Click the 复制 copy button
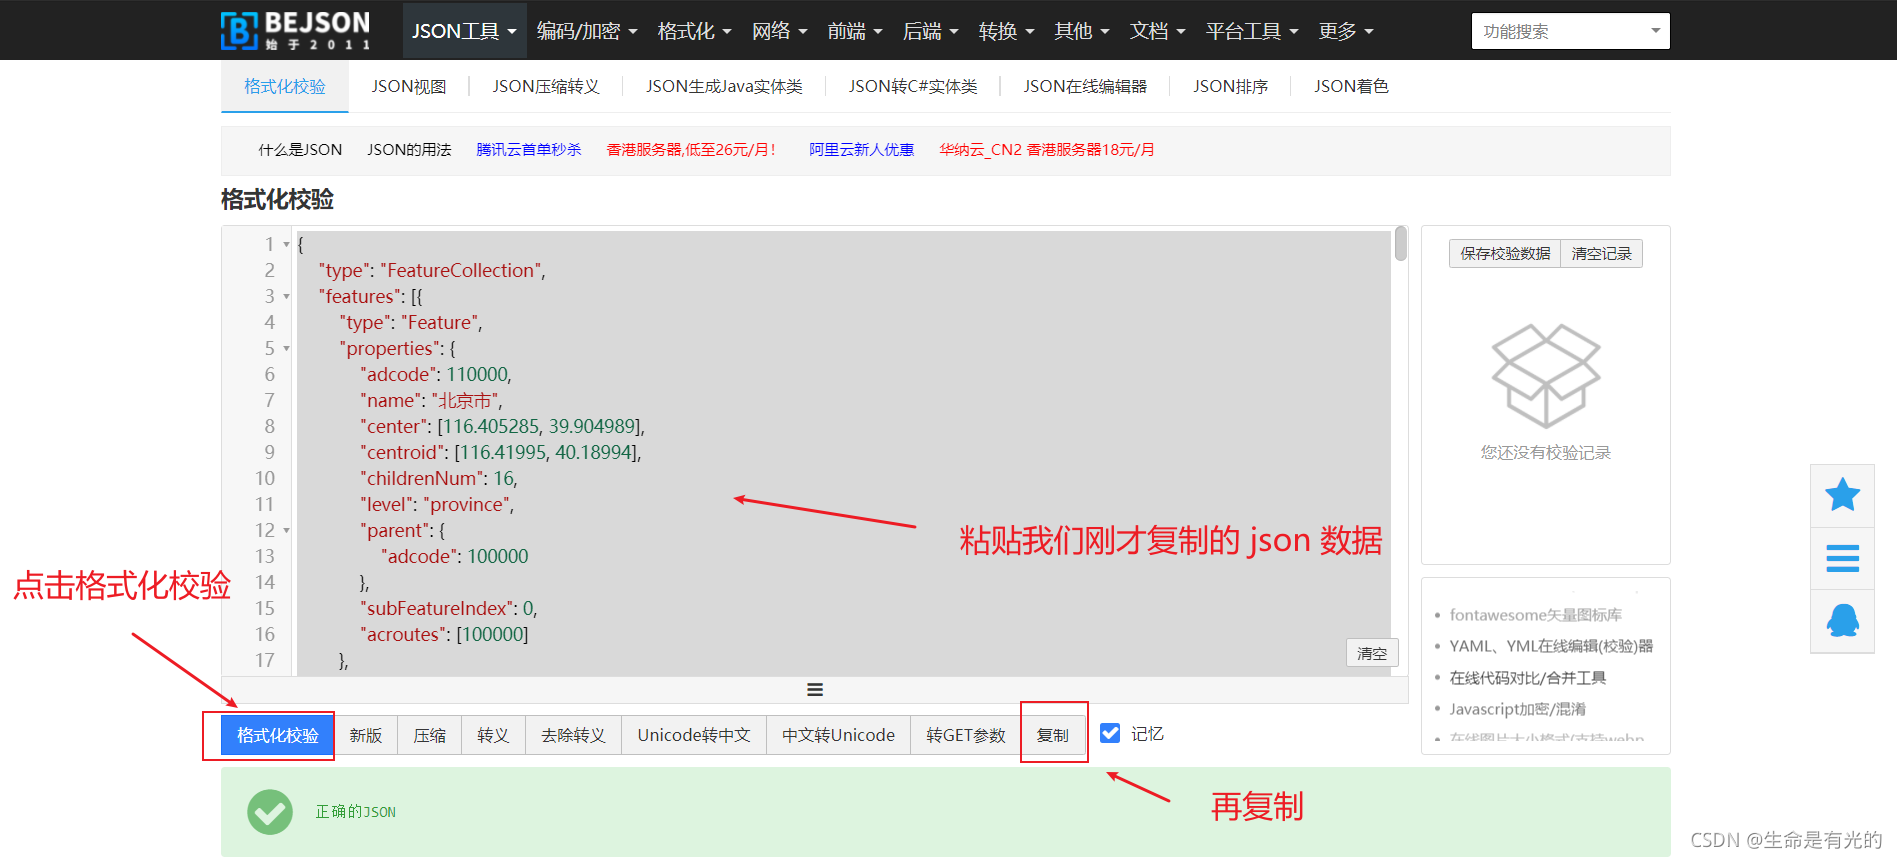 (x=1053, y=735)
